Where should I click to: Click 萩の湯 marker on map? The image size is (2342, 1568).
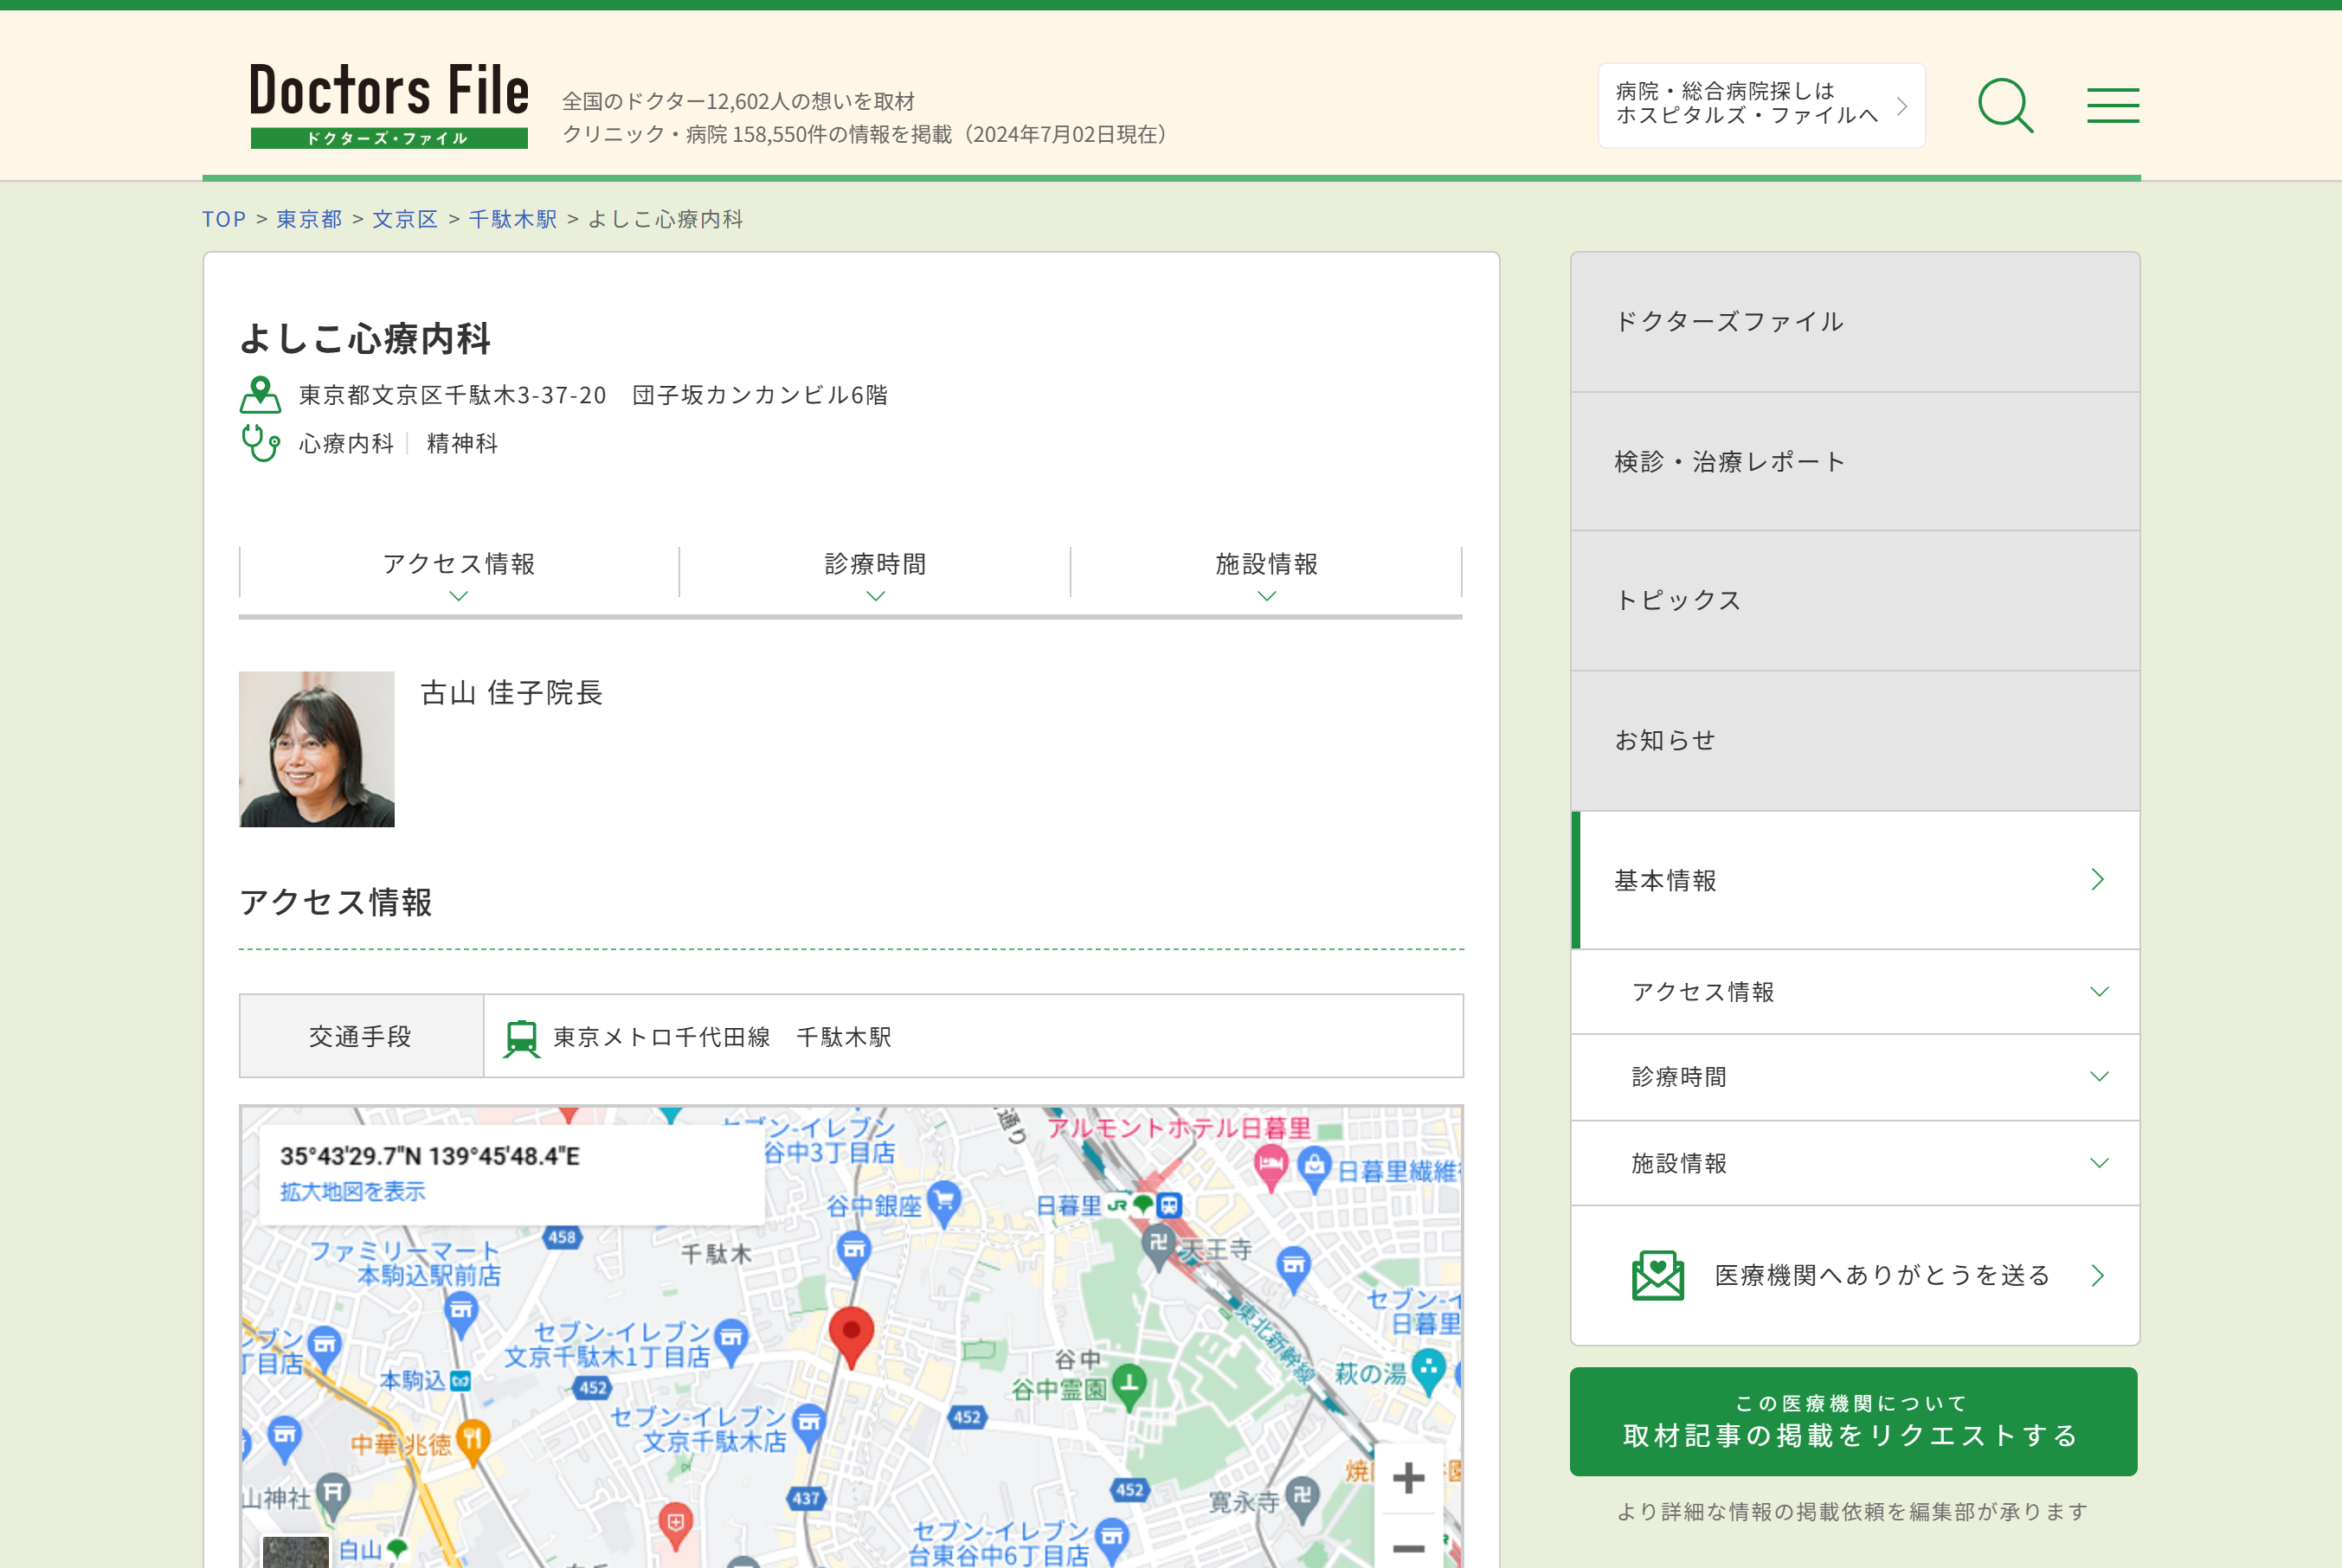pyautogui.click(x=1428, y=1372)
